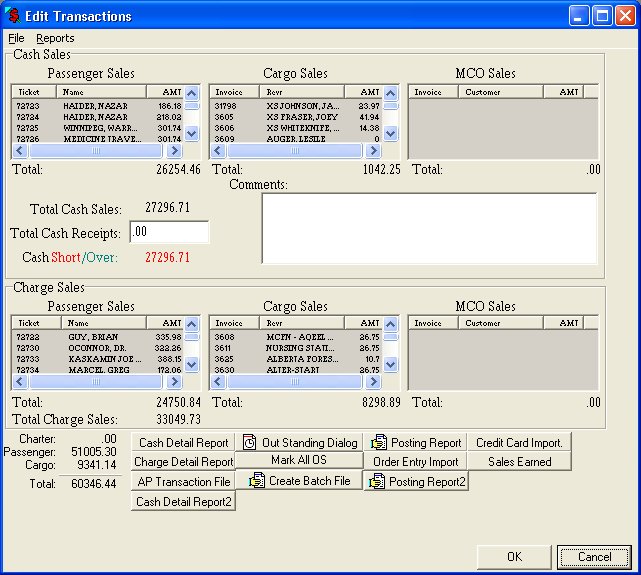This screenshot has width=641, height=575.
Task: Minimize the Edit Transactions window
Action: point(578,16)
